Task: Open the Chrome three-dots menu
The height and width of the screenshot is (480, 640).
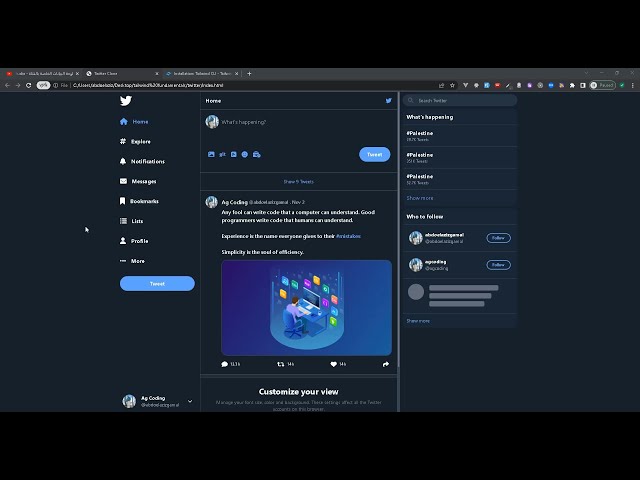Action: coord(633,85)
